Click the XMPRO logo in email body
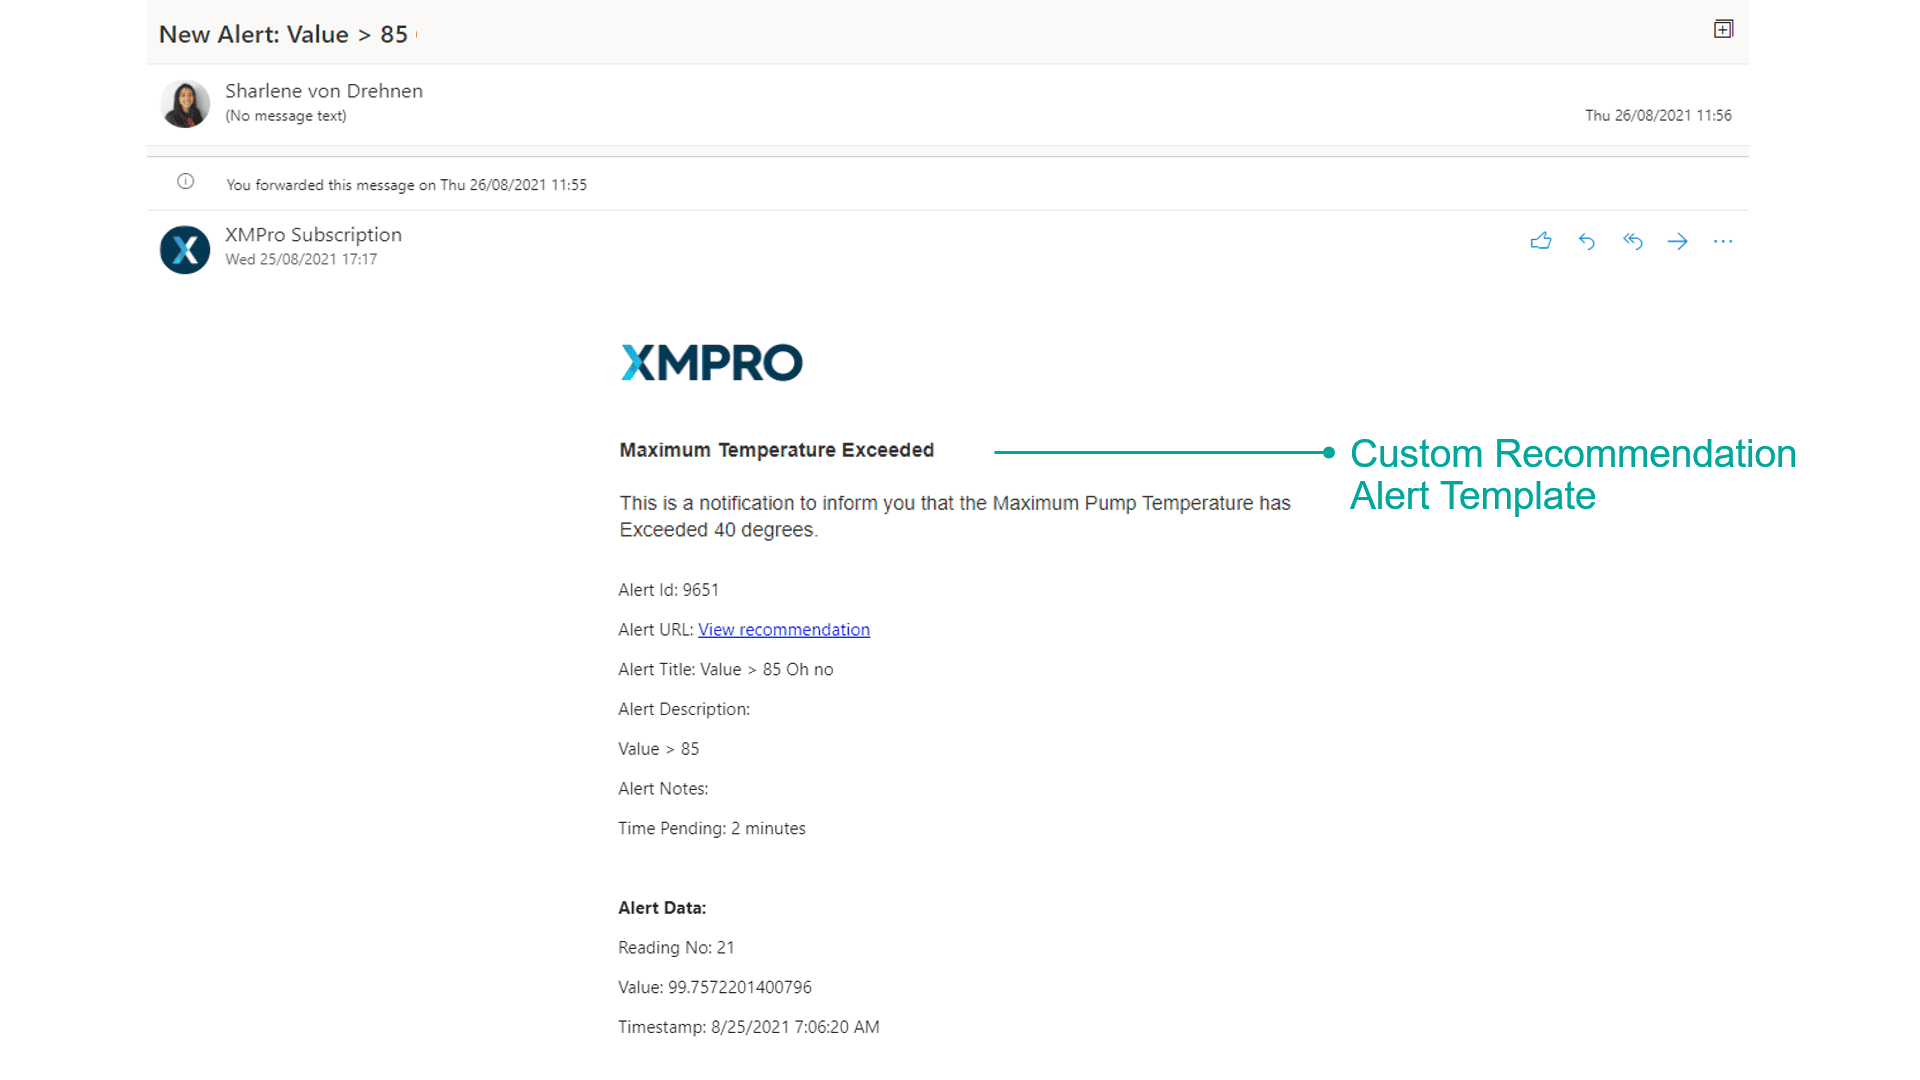 click(x=711, y=362)
